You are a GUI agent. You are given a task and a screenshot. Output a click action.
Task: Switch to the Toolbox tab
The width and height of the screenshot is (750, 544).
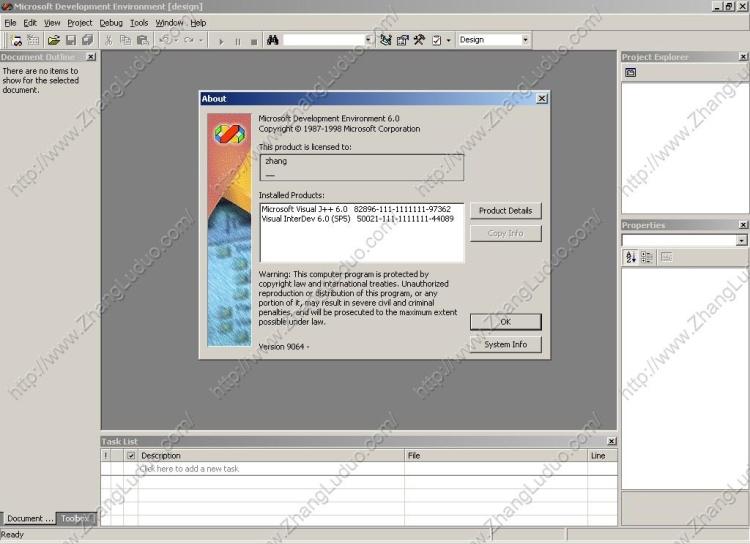(x=77, y=519)
